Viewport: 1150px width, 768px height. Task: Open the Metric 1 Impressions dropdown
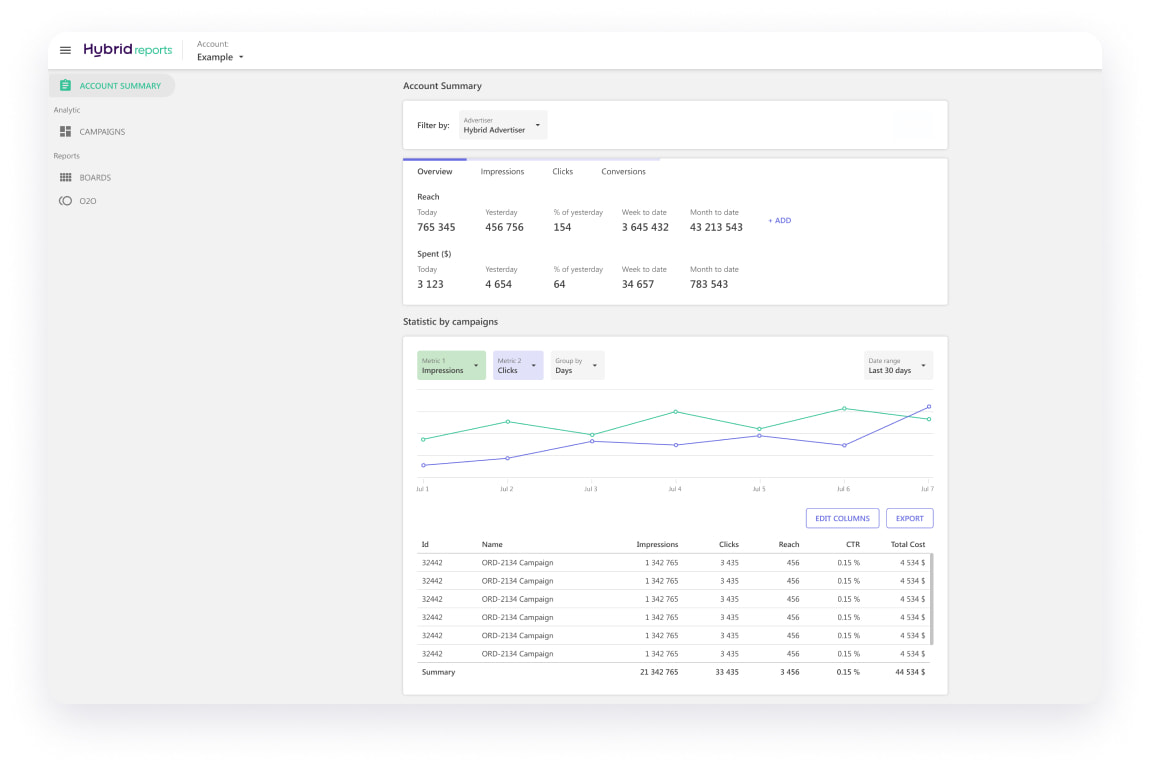[451, 365]
